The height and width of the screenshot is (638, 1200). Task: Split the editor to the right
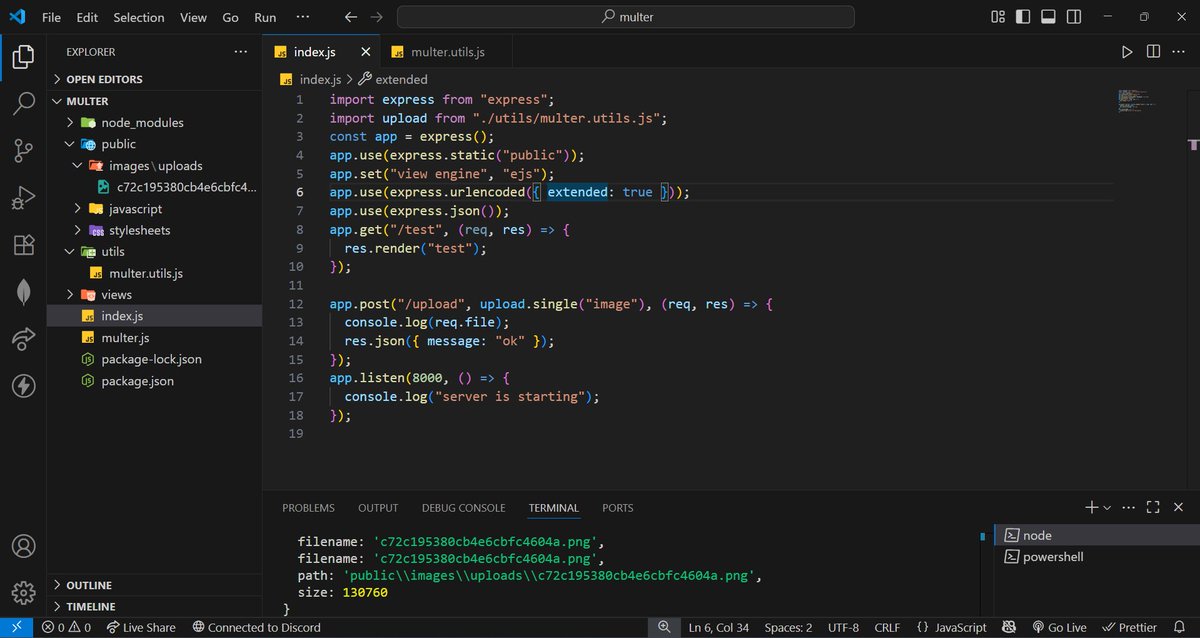pyautogui.click(x=1153, y=52)
